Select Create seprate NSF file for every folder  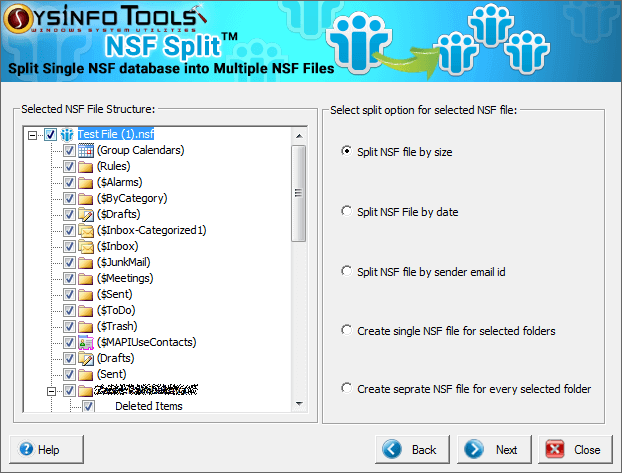click(x=346, y=388)
